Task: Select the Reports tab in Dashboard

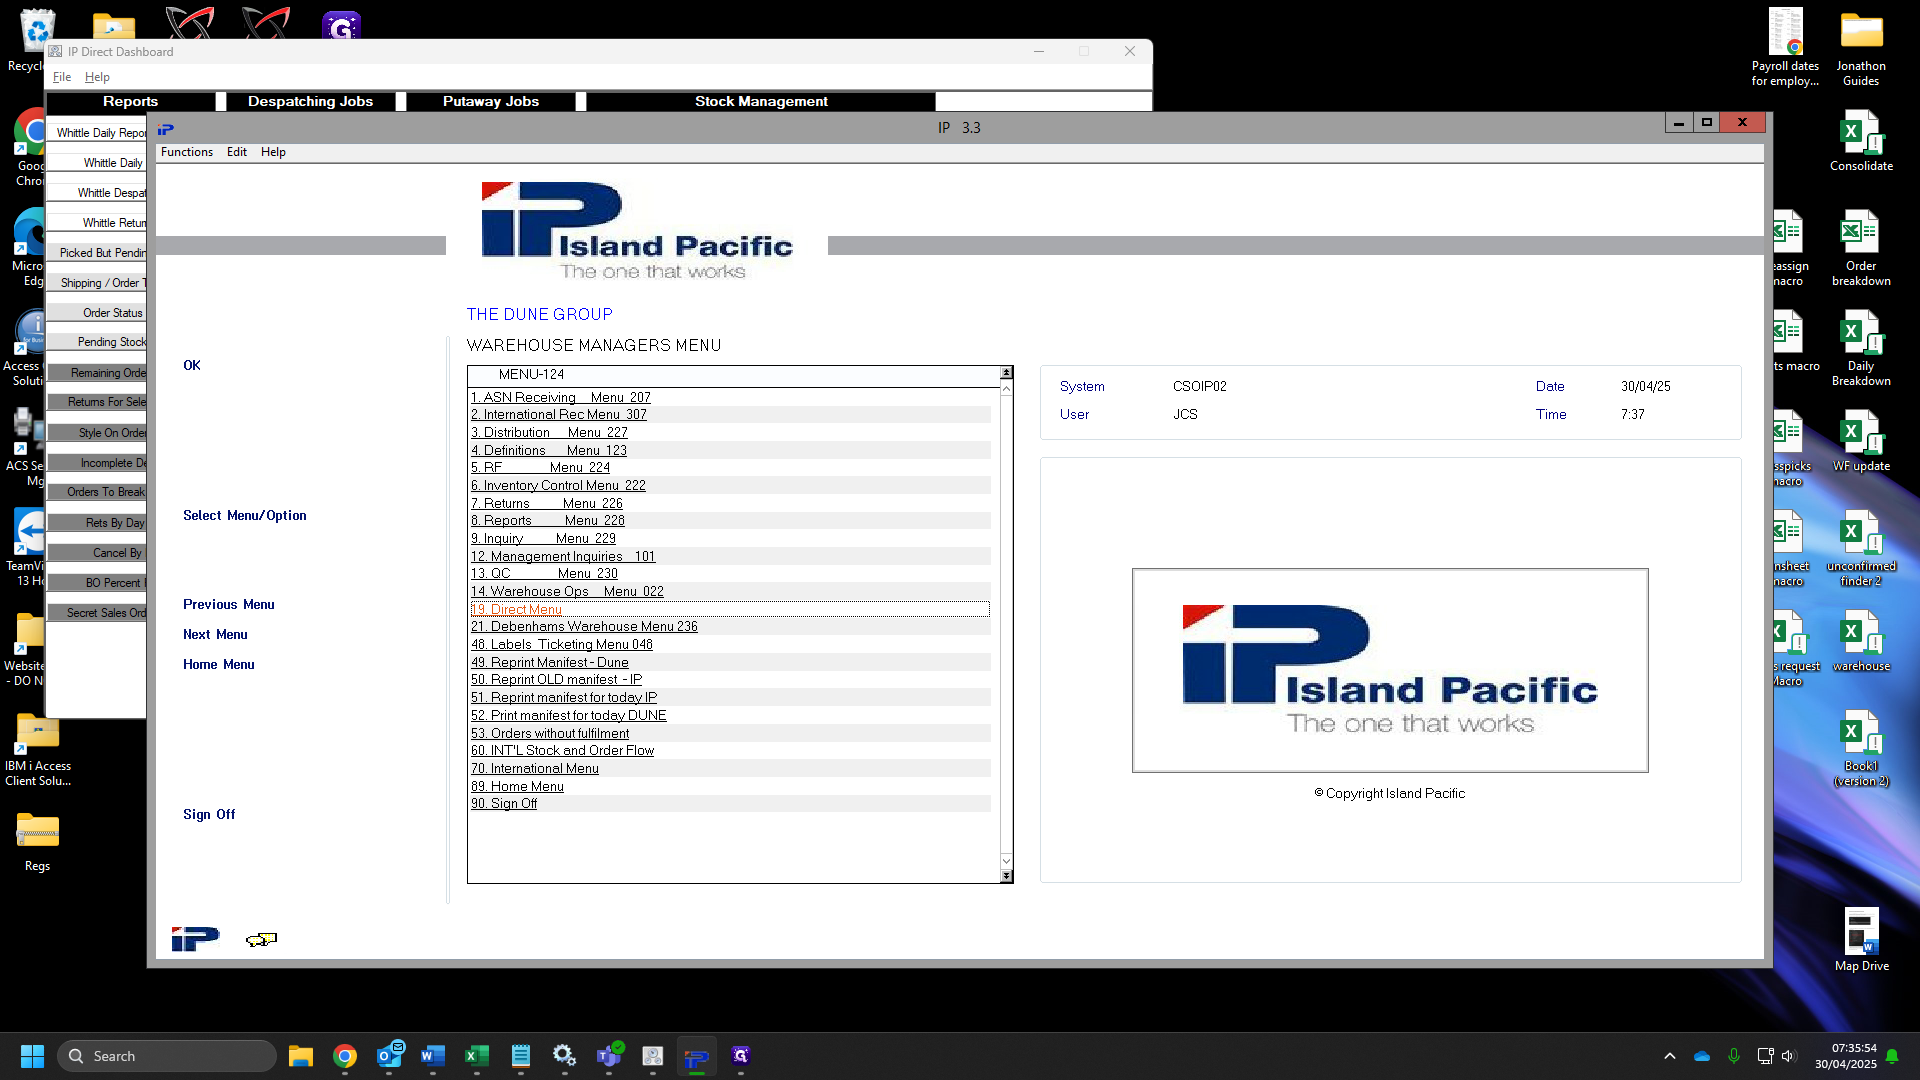Action: (x=130, y=101)
